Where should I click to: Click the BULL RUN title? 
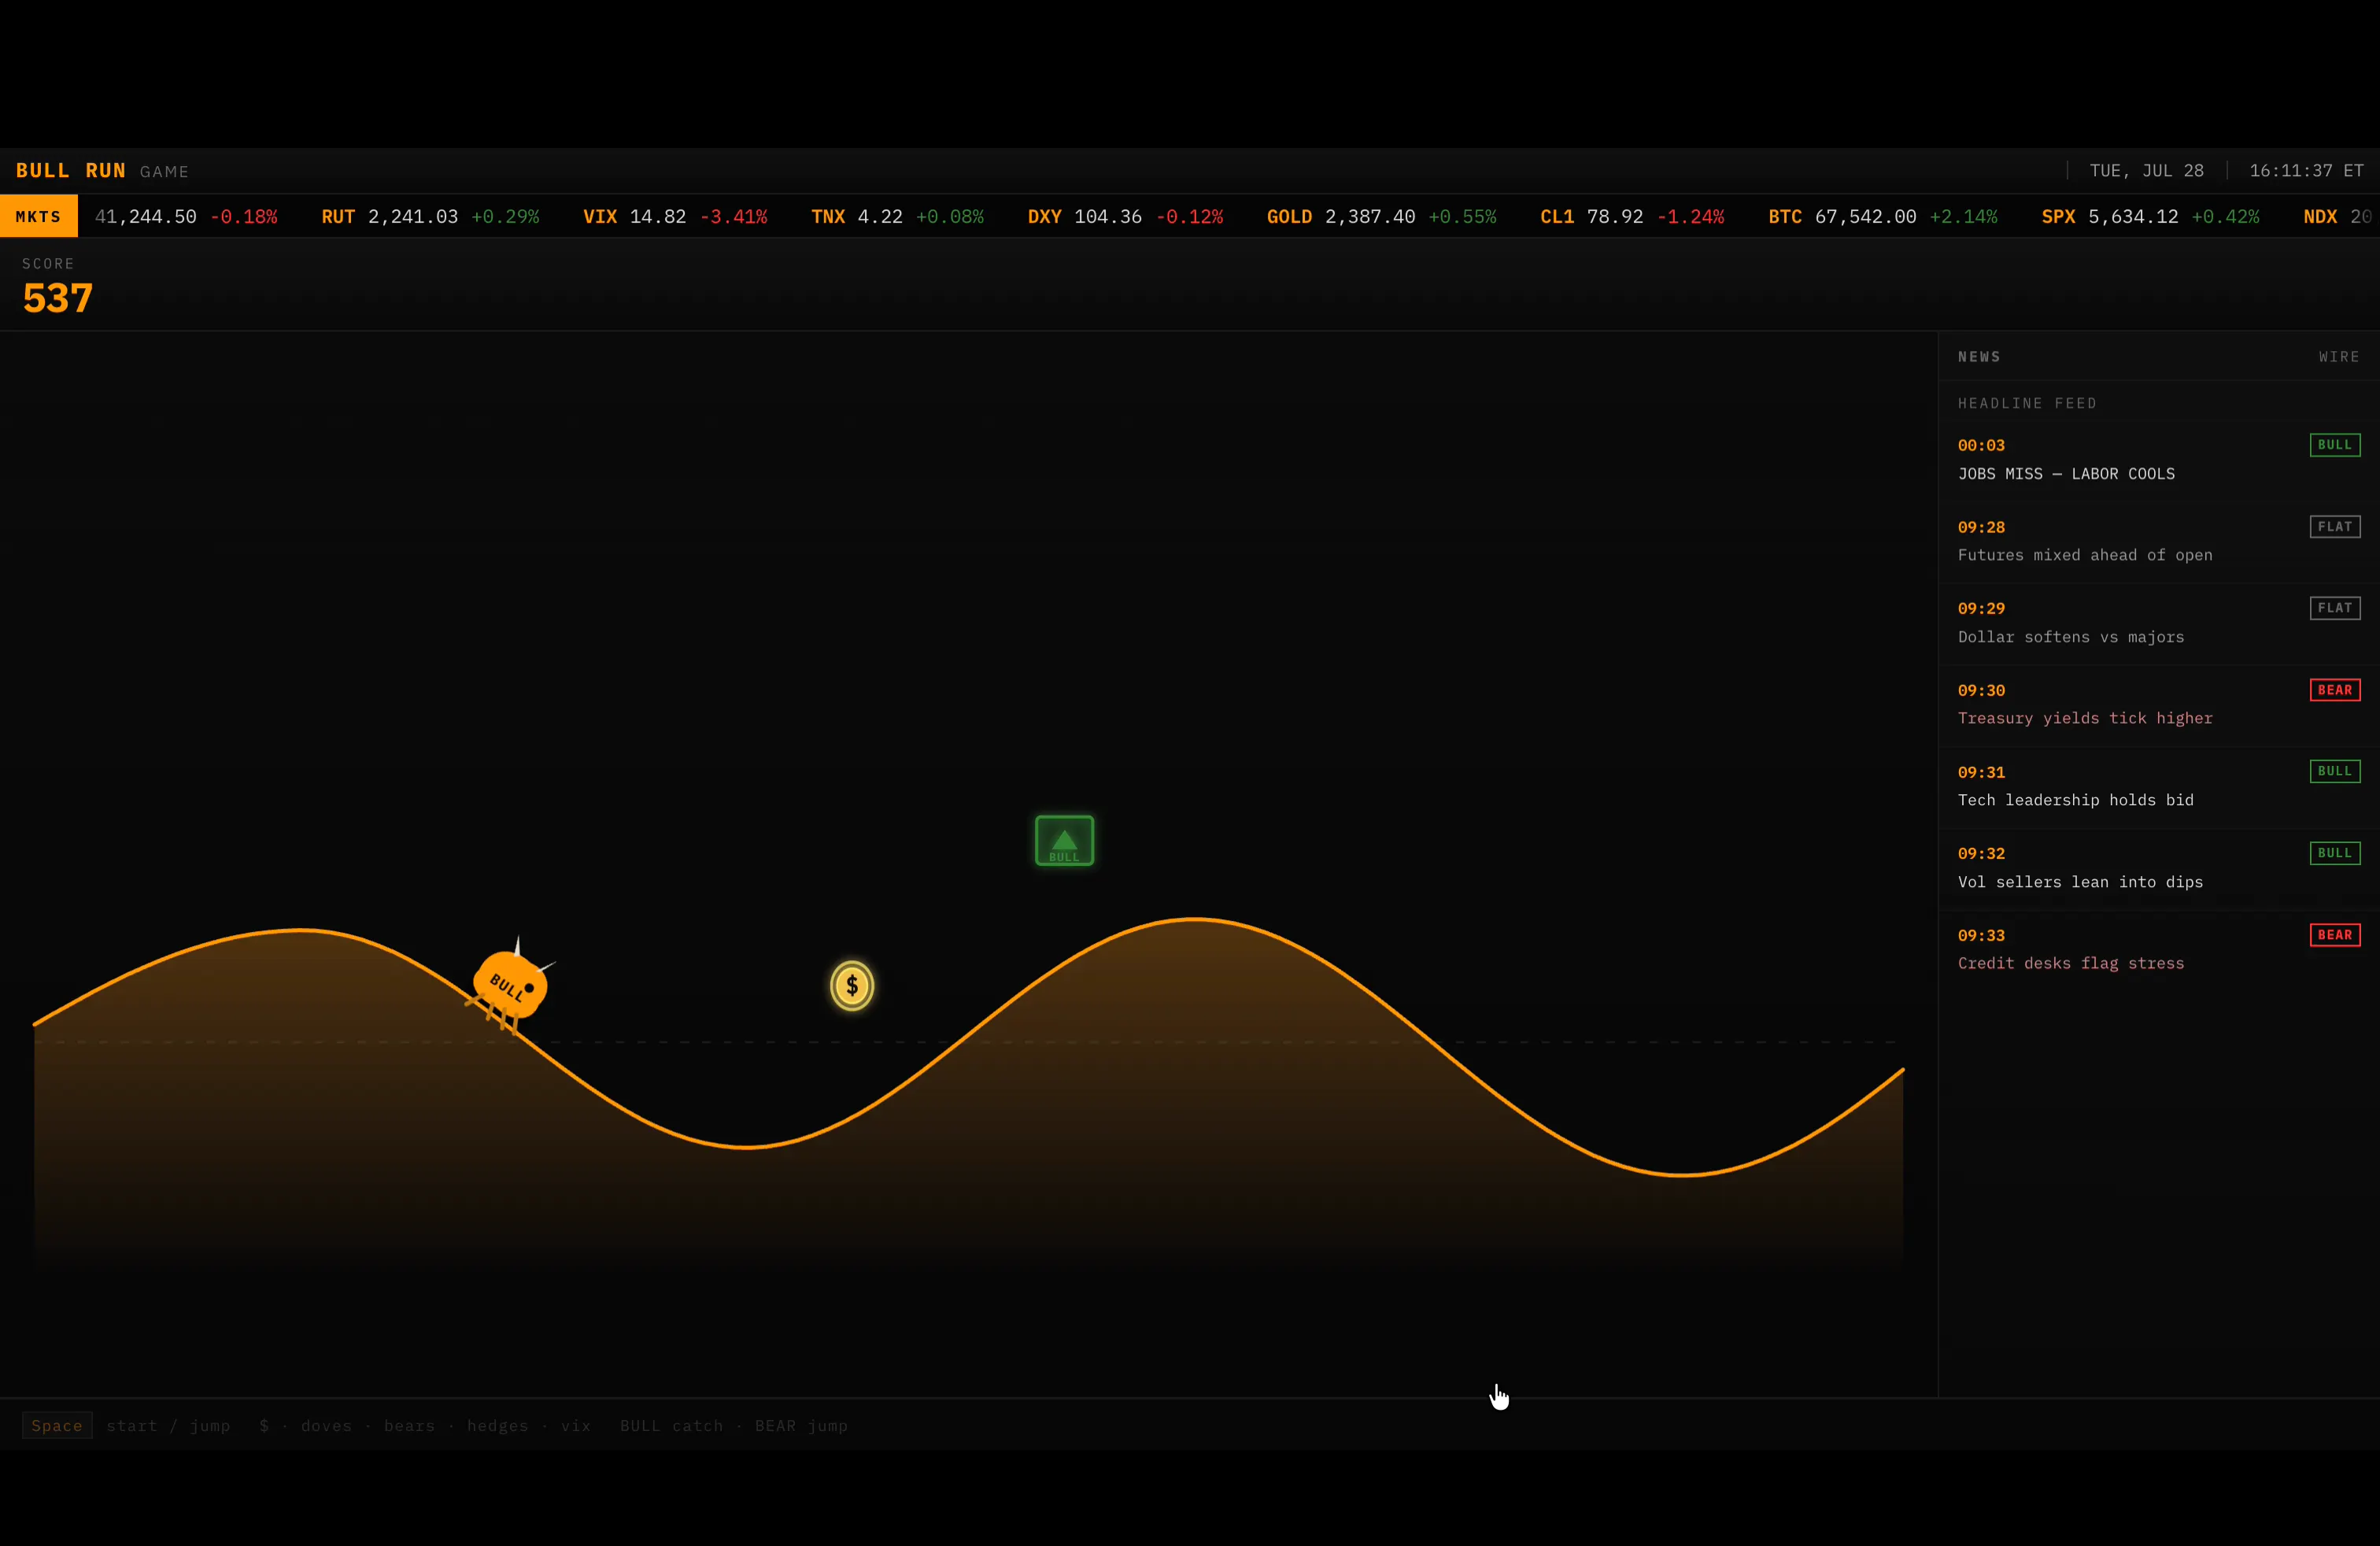click(x=71, y=171)
